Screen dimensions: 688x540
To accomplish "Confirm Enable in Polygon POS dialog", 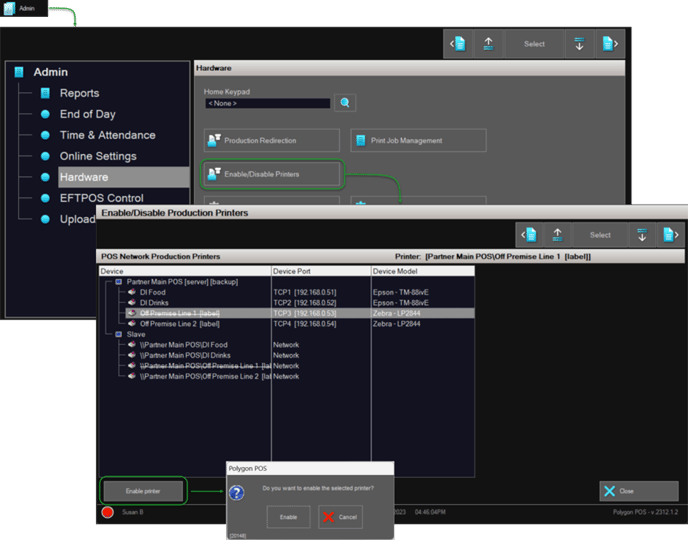I will (288, 517).
